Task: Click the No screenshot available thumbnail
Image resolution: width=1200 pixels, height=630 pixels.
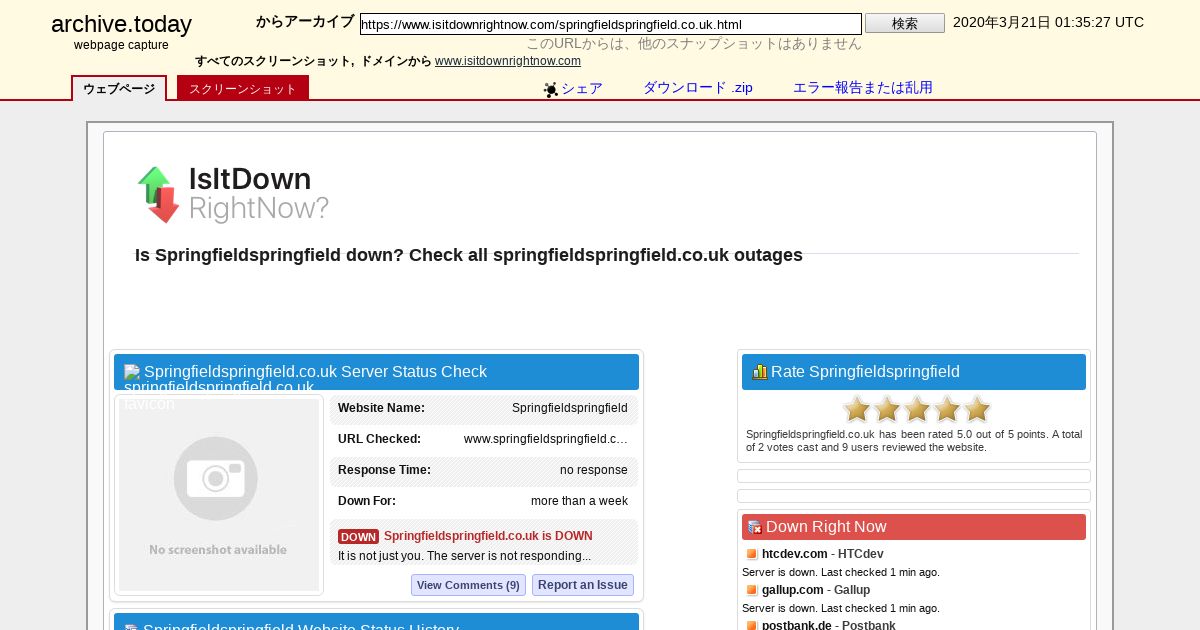Action: point(219,495)
